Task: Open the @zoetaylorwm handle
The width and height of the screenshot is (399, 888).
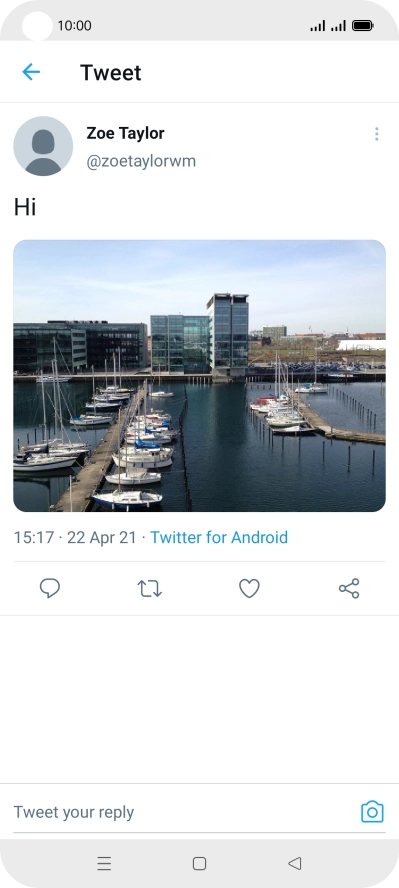Action: (x=141, y=161)
